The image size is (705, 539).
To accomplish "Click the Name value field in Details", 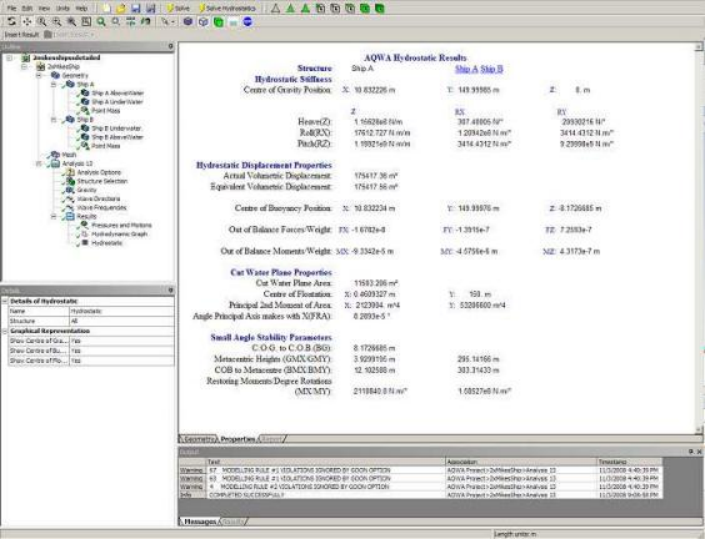I will pos(122,311).
